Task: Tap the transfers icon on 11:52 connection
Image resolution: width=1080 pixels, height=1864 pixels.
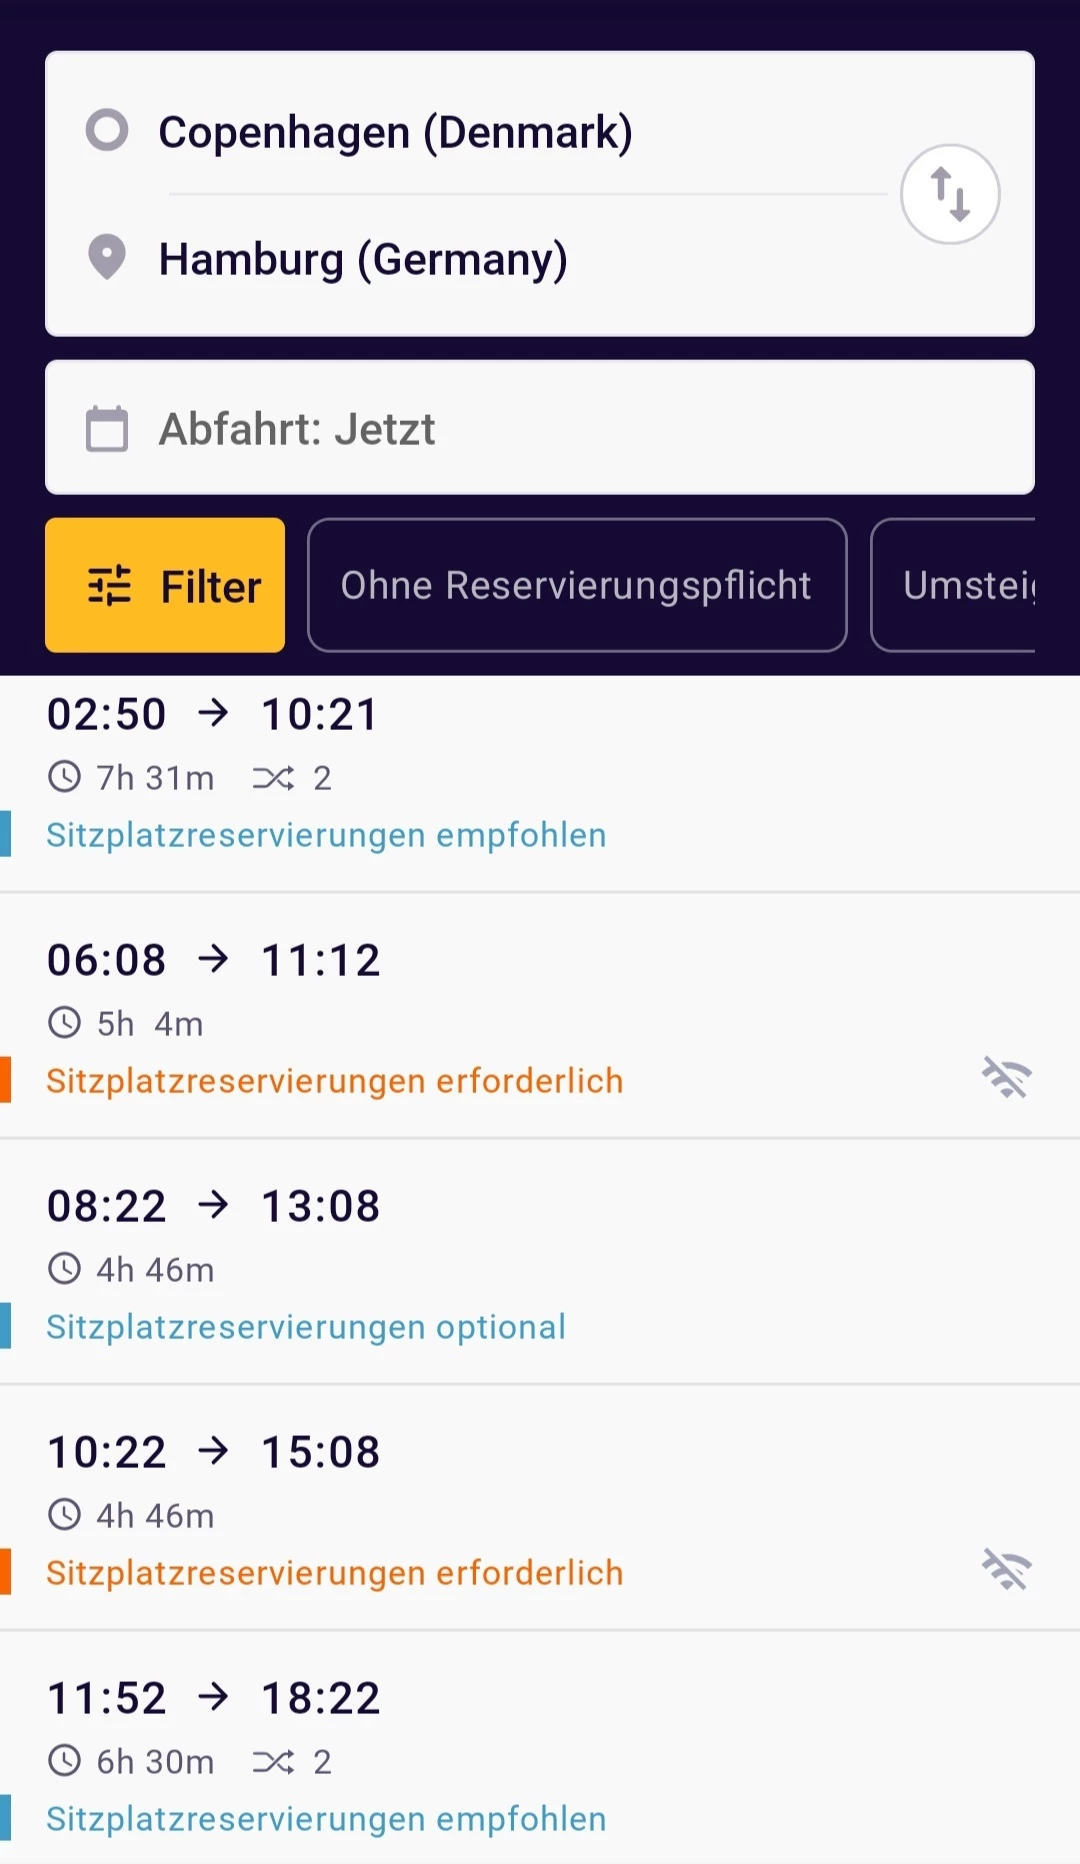Action: coord(273,1762)
